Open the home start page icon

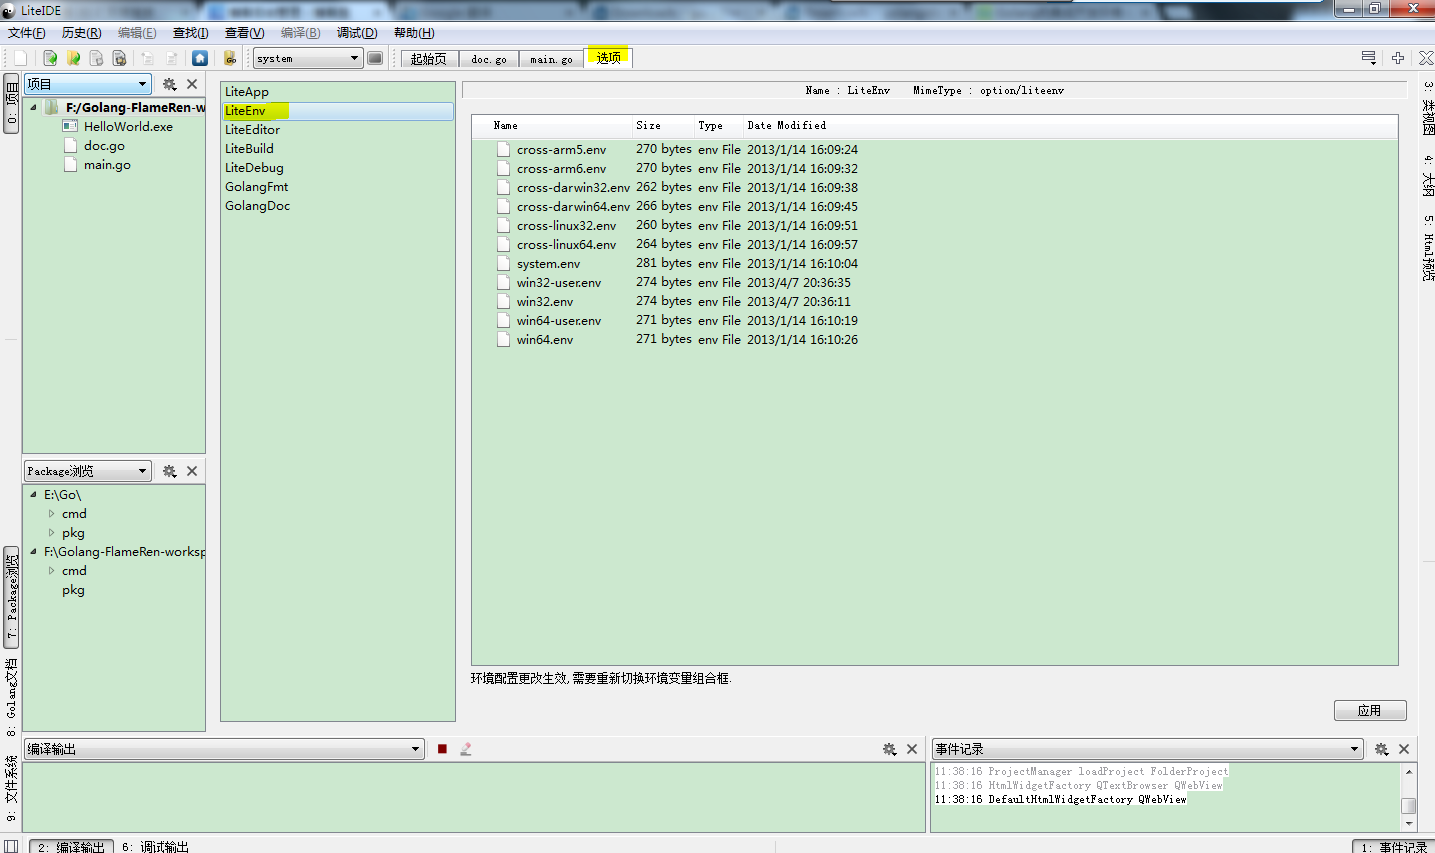200,58
